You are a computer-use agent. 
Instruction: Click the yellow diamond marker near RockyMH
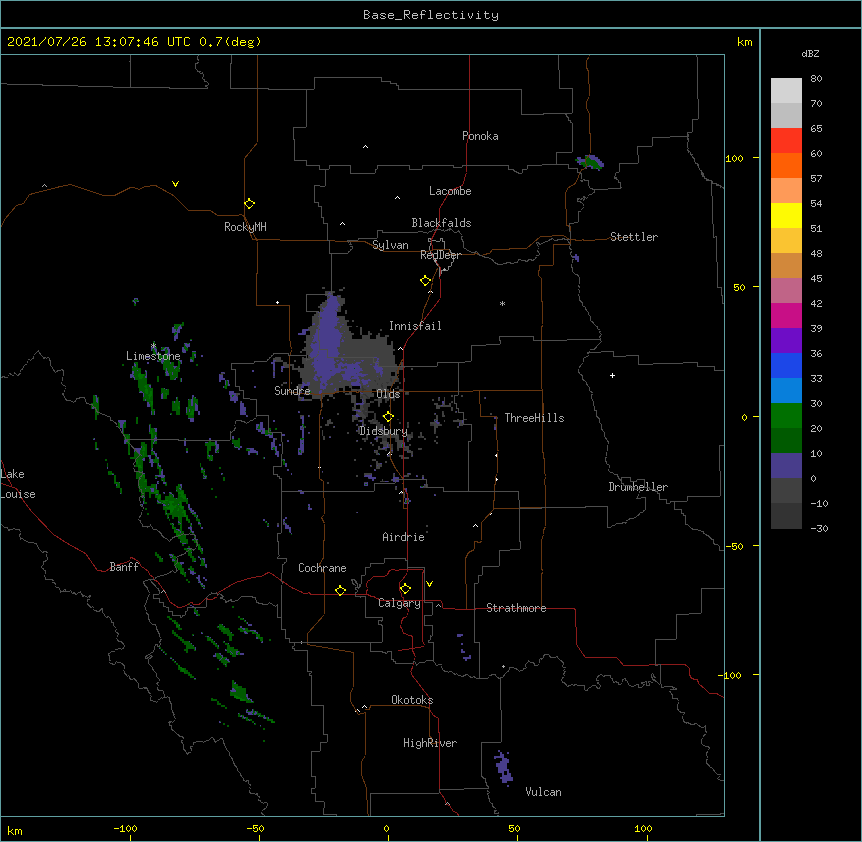[249, 203]
